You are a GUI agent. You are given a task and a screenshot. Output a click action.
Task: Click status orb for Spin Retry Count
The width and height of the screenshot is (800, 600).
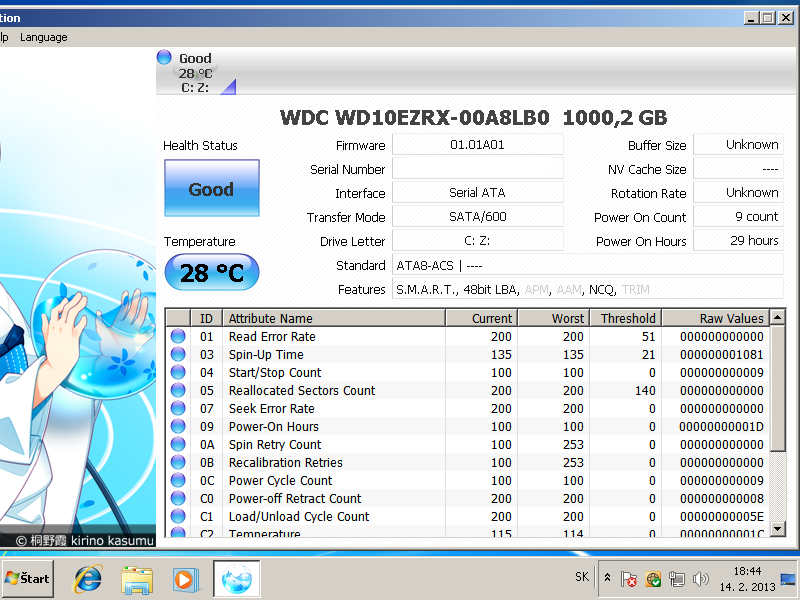click(178, 444)
